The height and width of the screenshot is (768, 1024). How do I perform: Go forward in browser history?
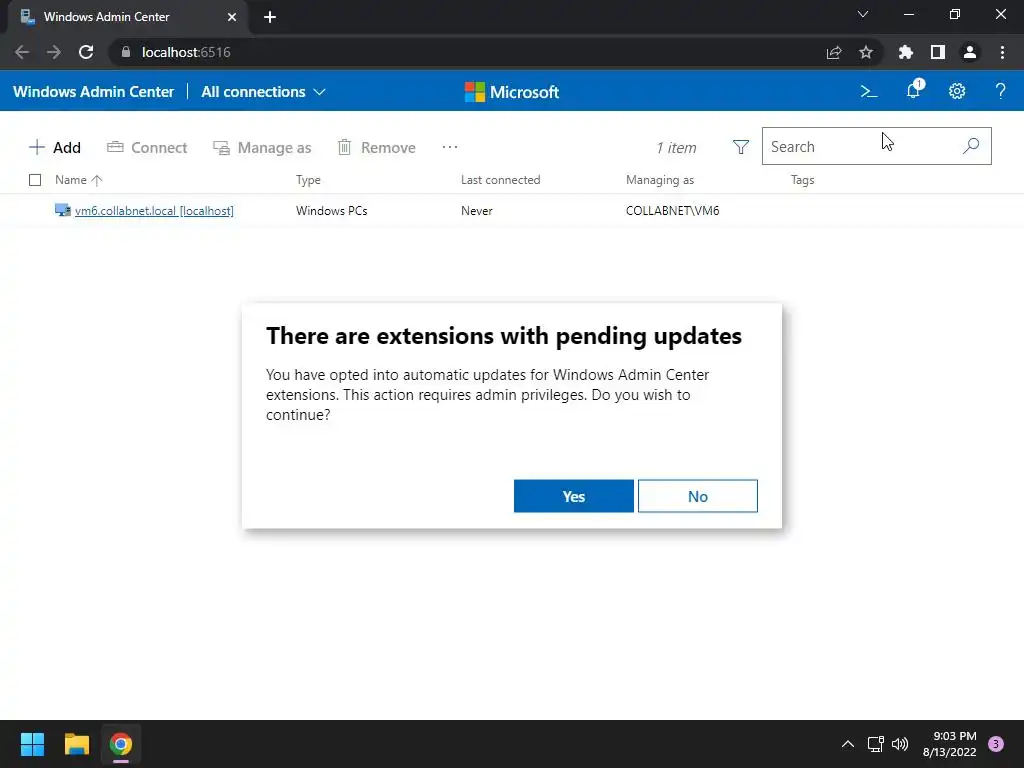[x=54, y=52]
